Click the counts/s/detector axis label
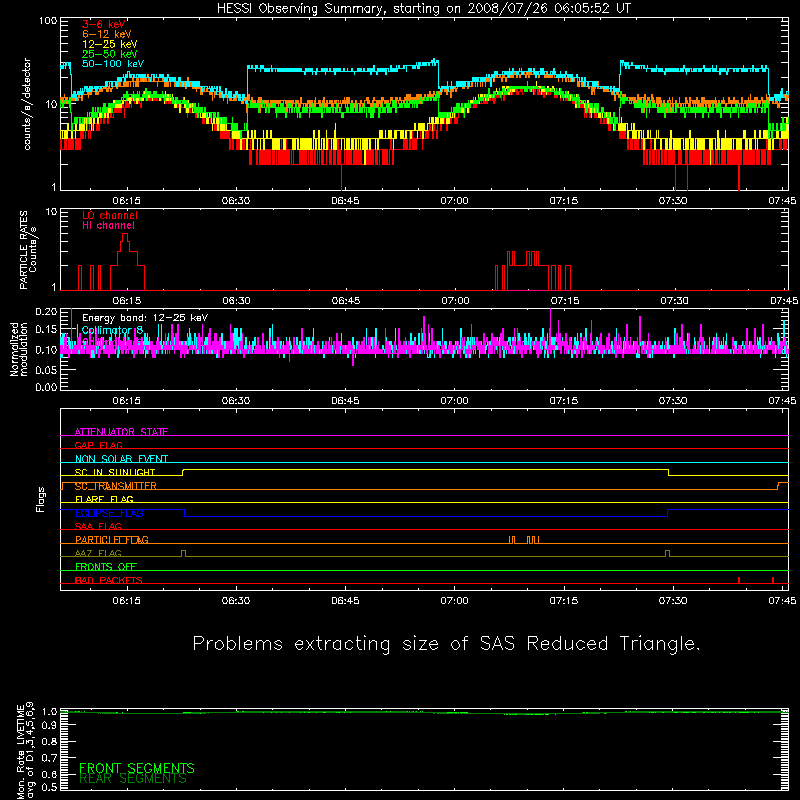The width and height of the screenshot is (800, 800). click(x=27, y=104)
